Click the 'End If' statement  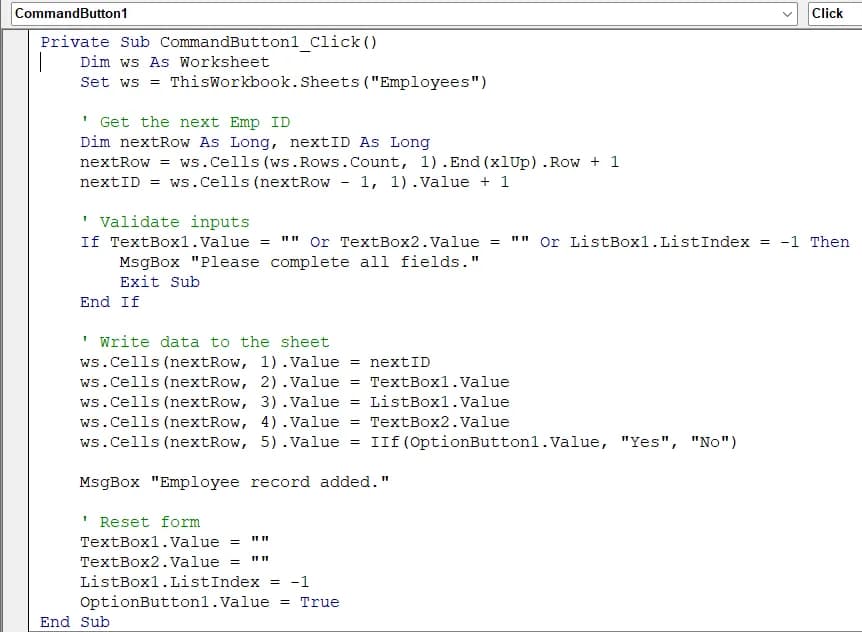pos(109,302)
